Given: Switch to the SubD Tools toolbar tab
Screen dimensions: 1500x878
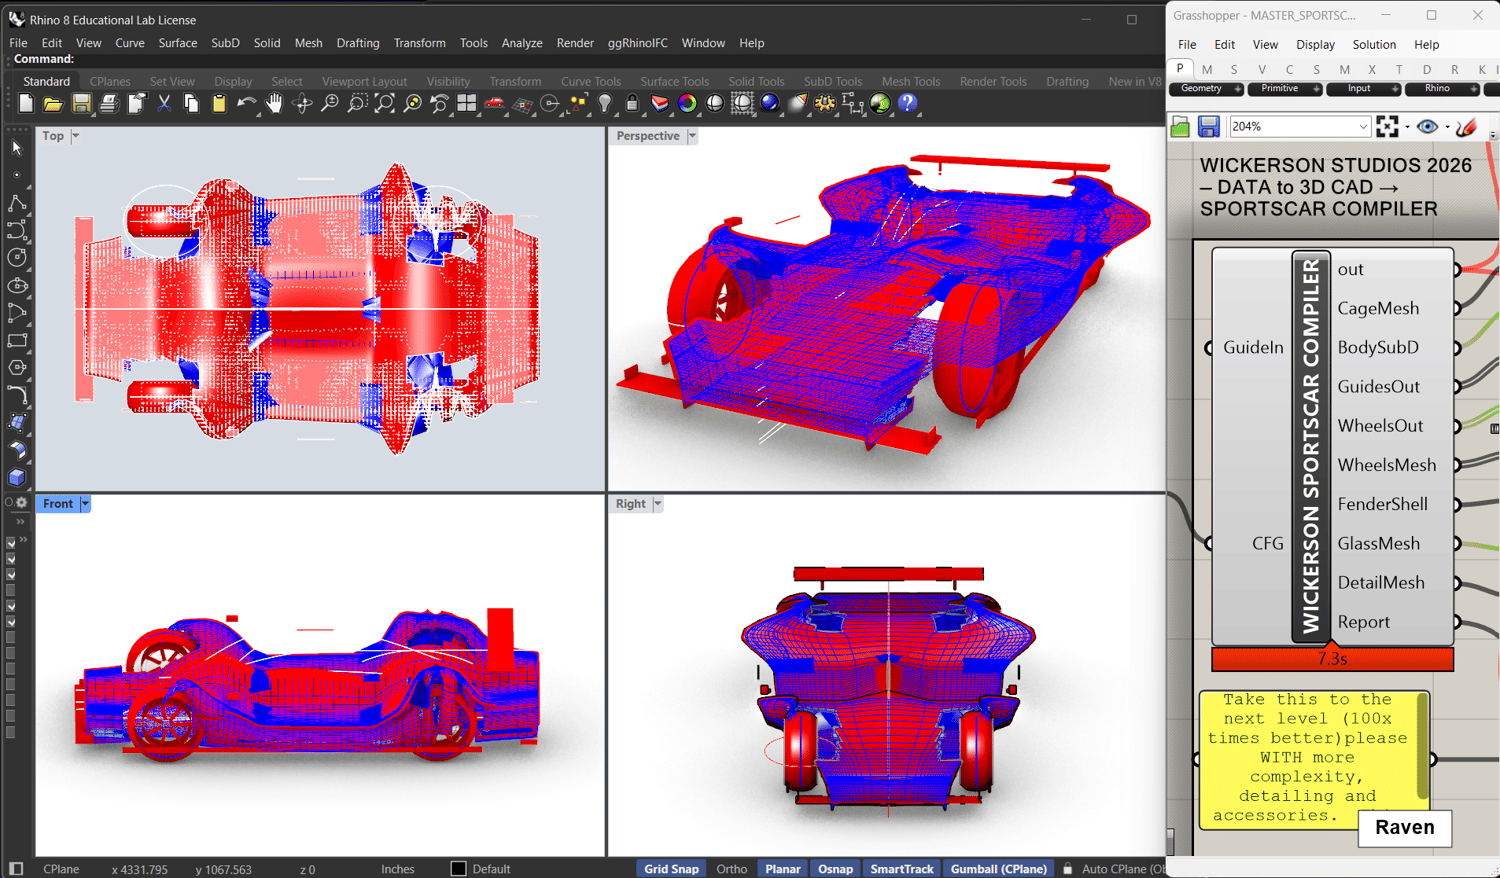Looking at the screenshot, I should pos(833,81).
